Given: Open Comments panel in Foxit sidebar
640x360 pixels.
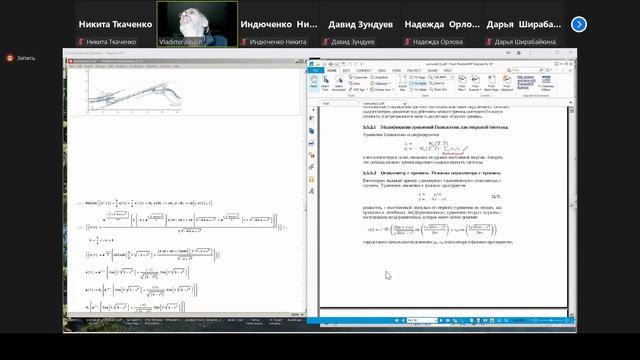Looking at the screenshot, I should tap(311, 155).
